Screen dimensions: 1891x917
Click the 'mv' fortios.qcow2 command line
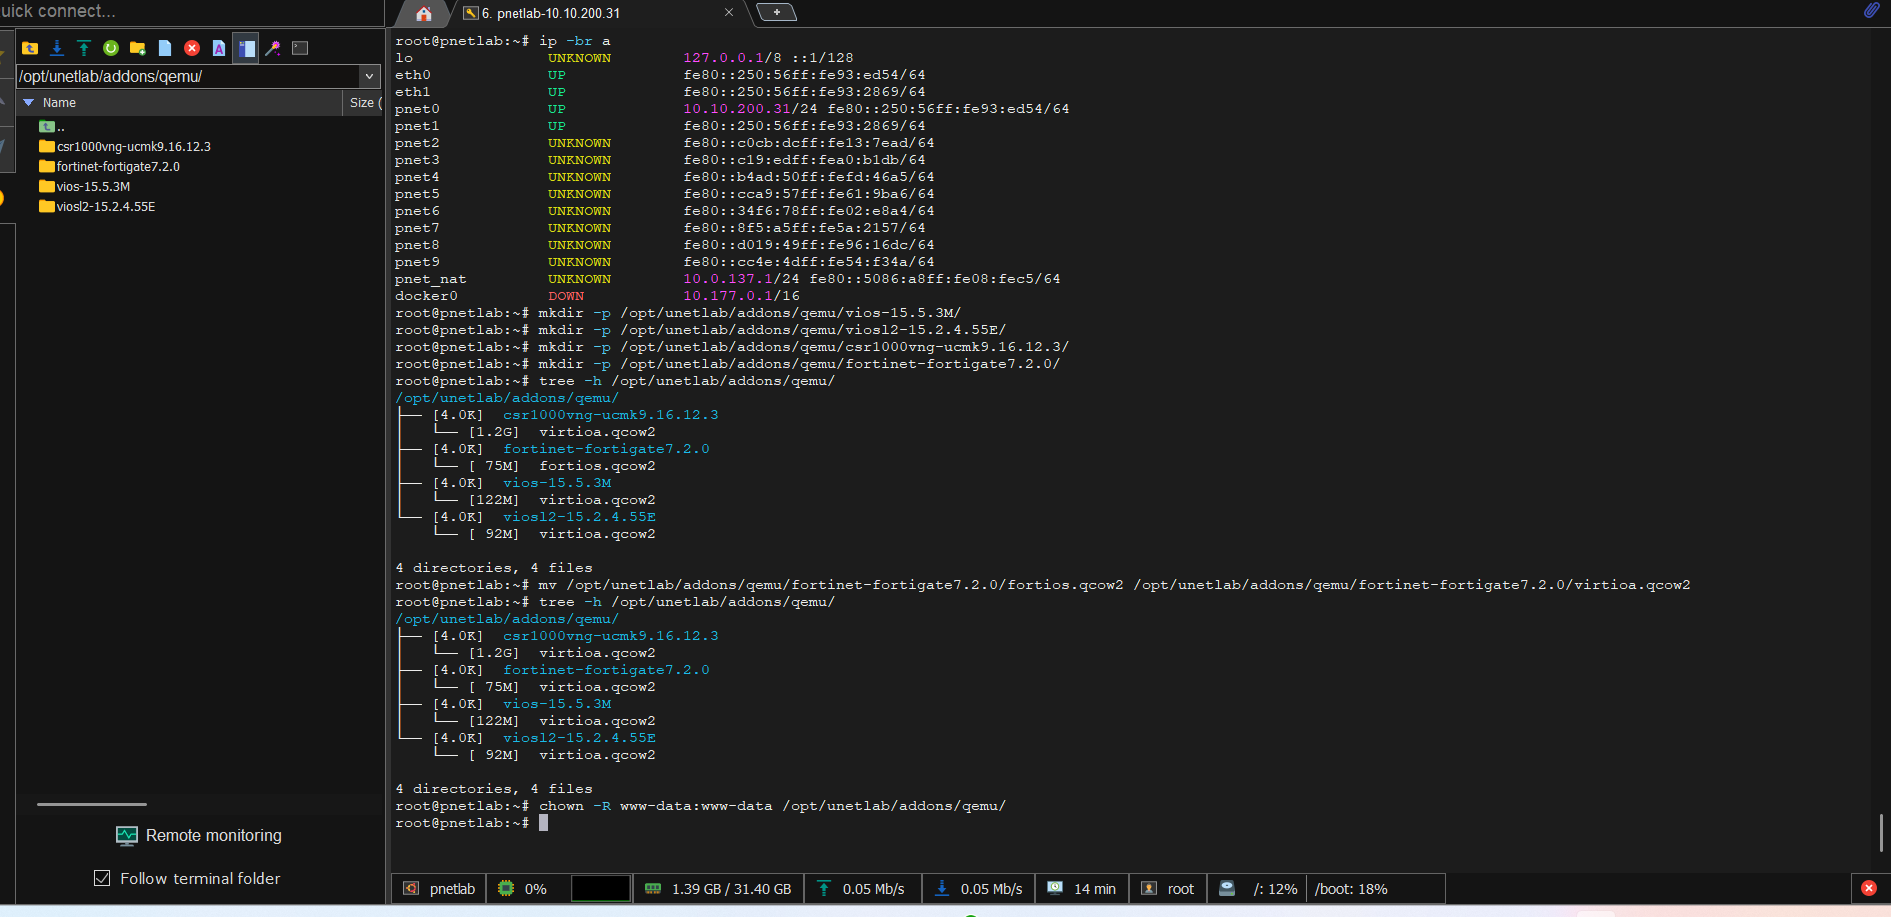pyautogui.click(x=1042, y=585)
